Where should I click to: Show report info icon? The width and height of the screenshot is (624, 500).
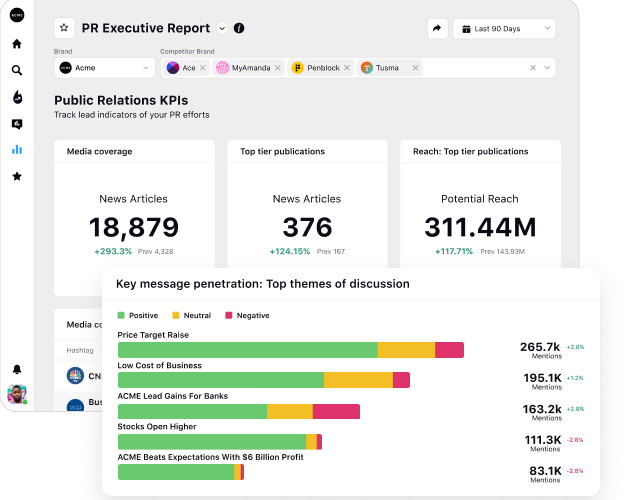[239, 28]
